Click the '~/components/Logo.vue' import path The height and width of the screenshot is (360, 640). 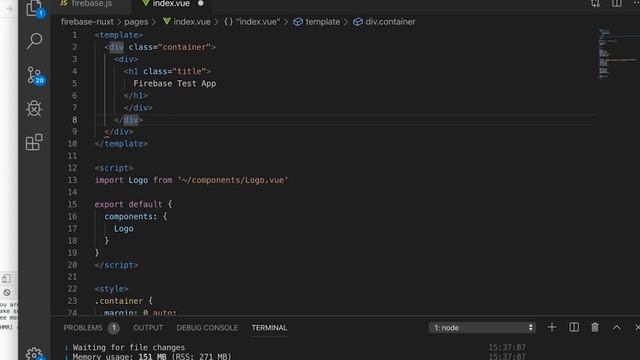point(233,180)
